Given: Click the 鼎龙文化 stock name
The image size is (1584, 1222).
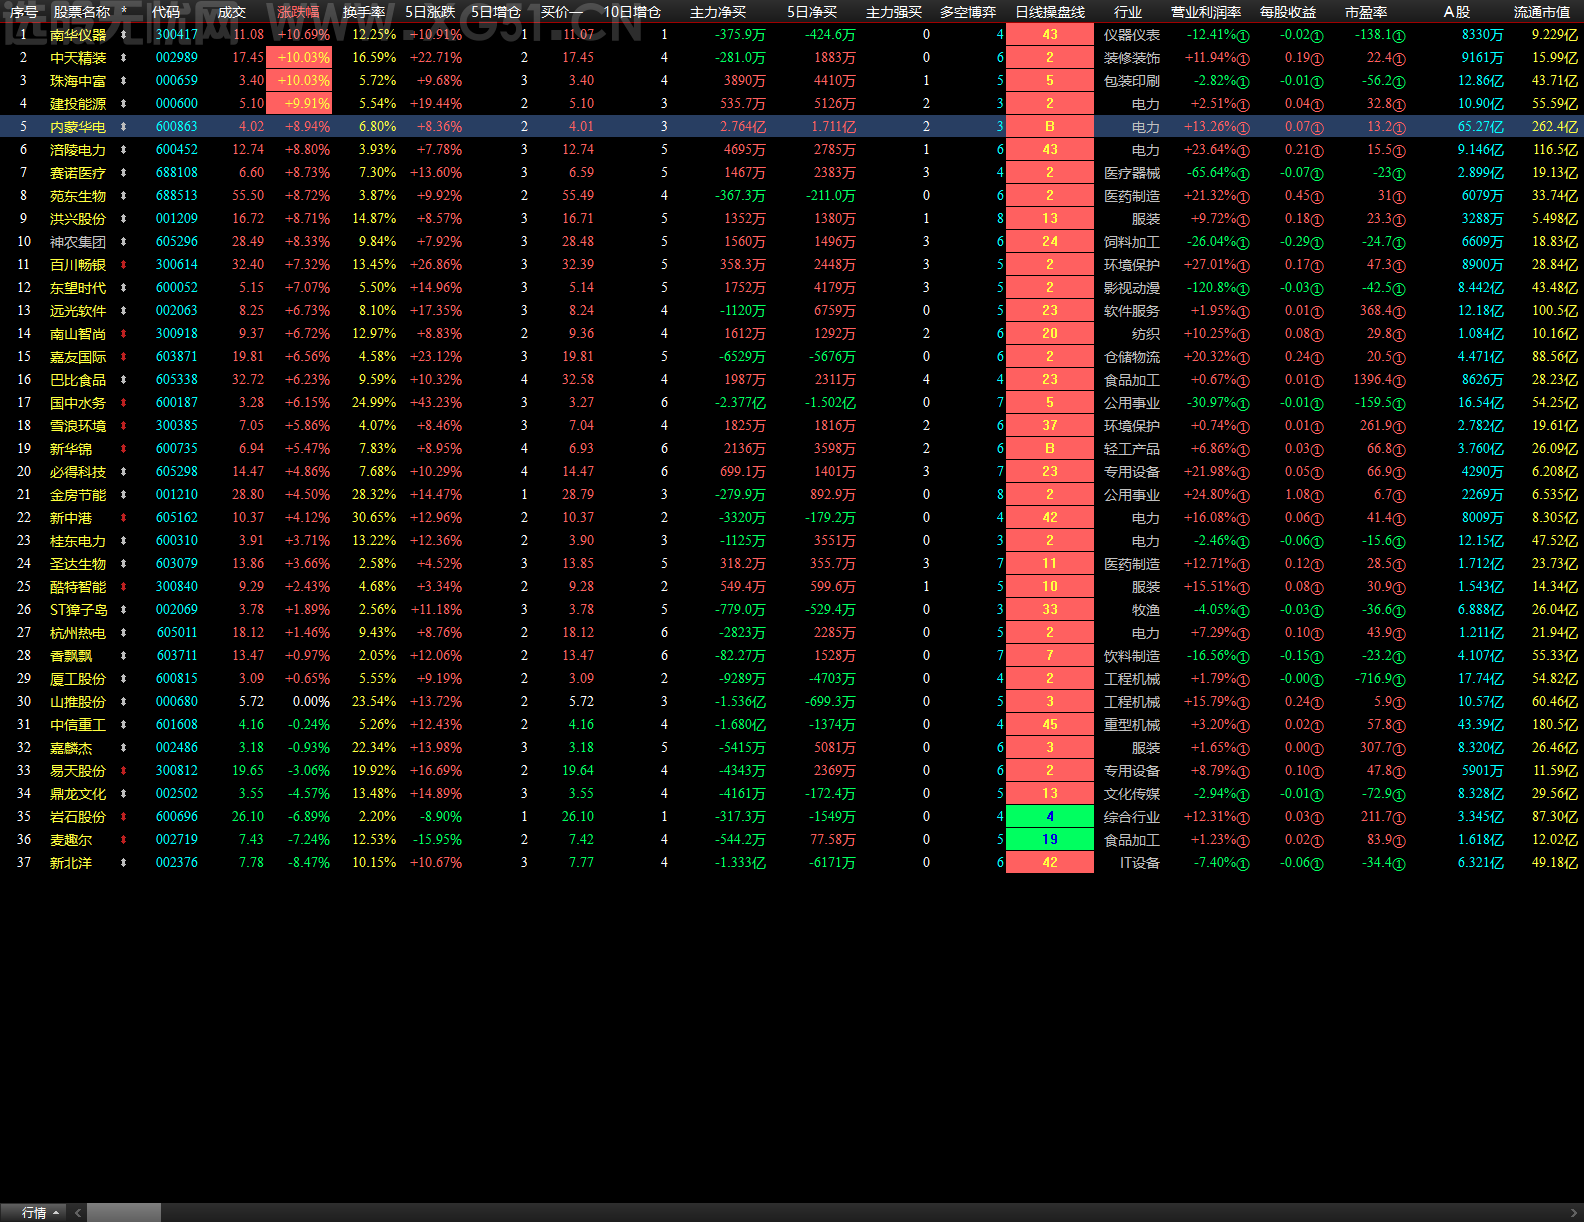Looking at the screenshot, I should tap(78, 794).
